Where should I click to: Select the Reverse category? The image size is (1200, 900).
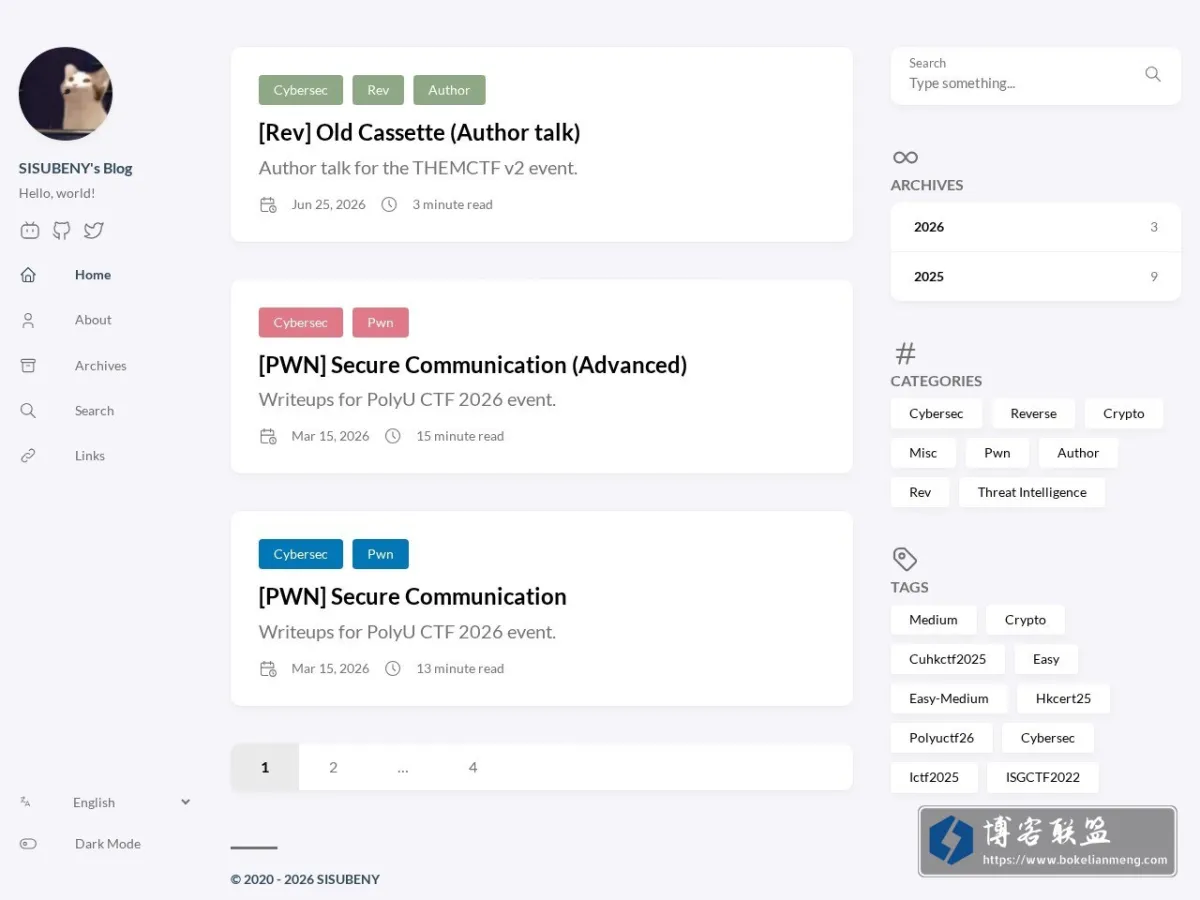(x=1033, y=414)
